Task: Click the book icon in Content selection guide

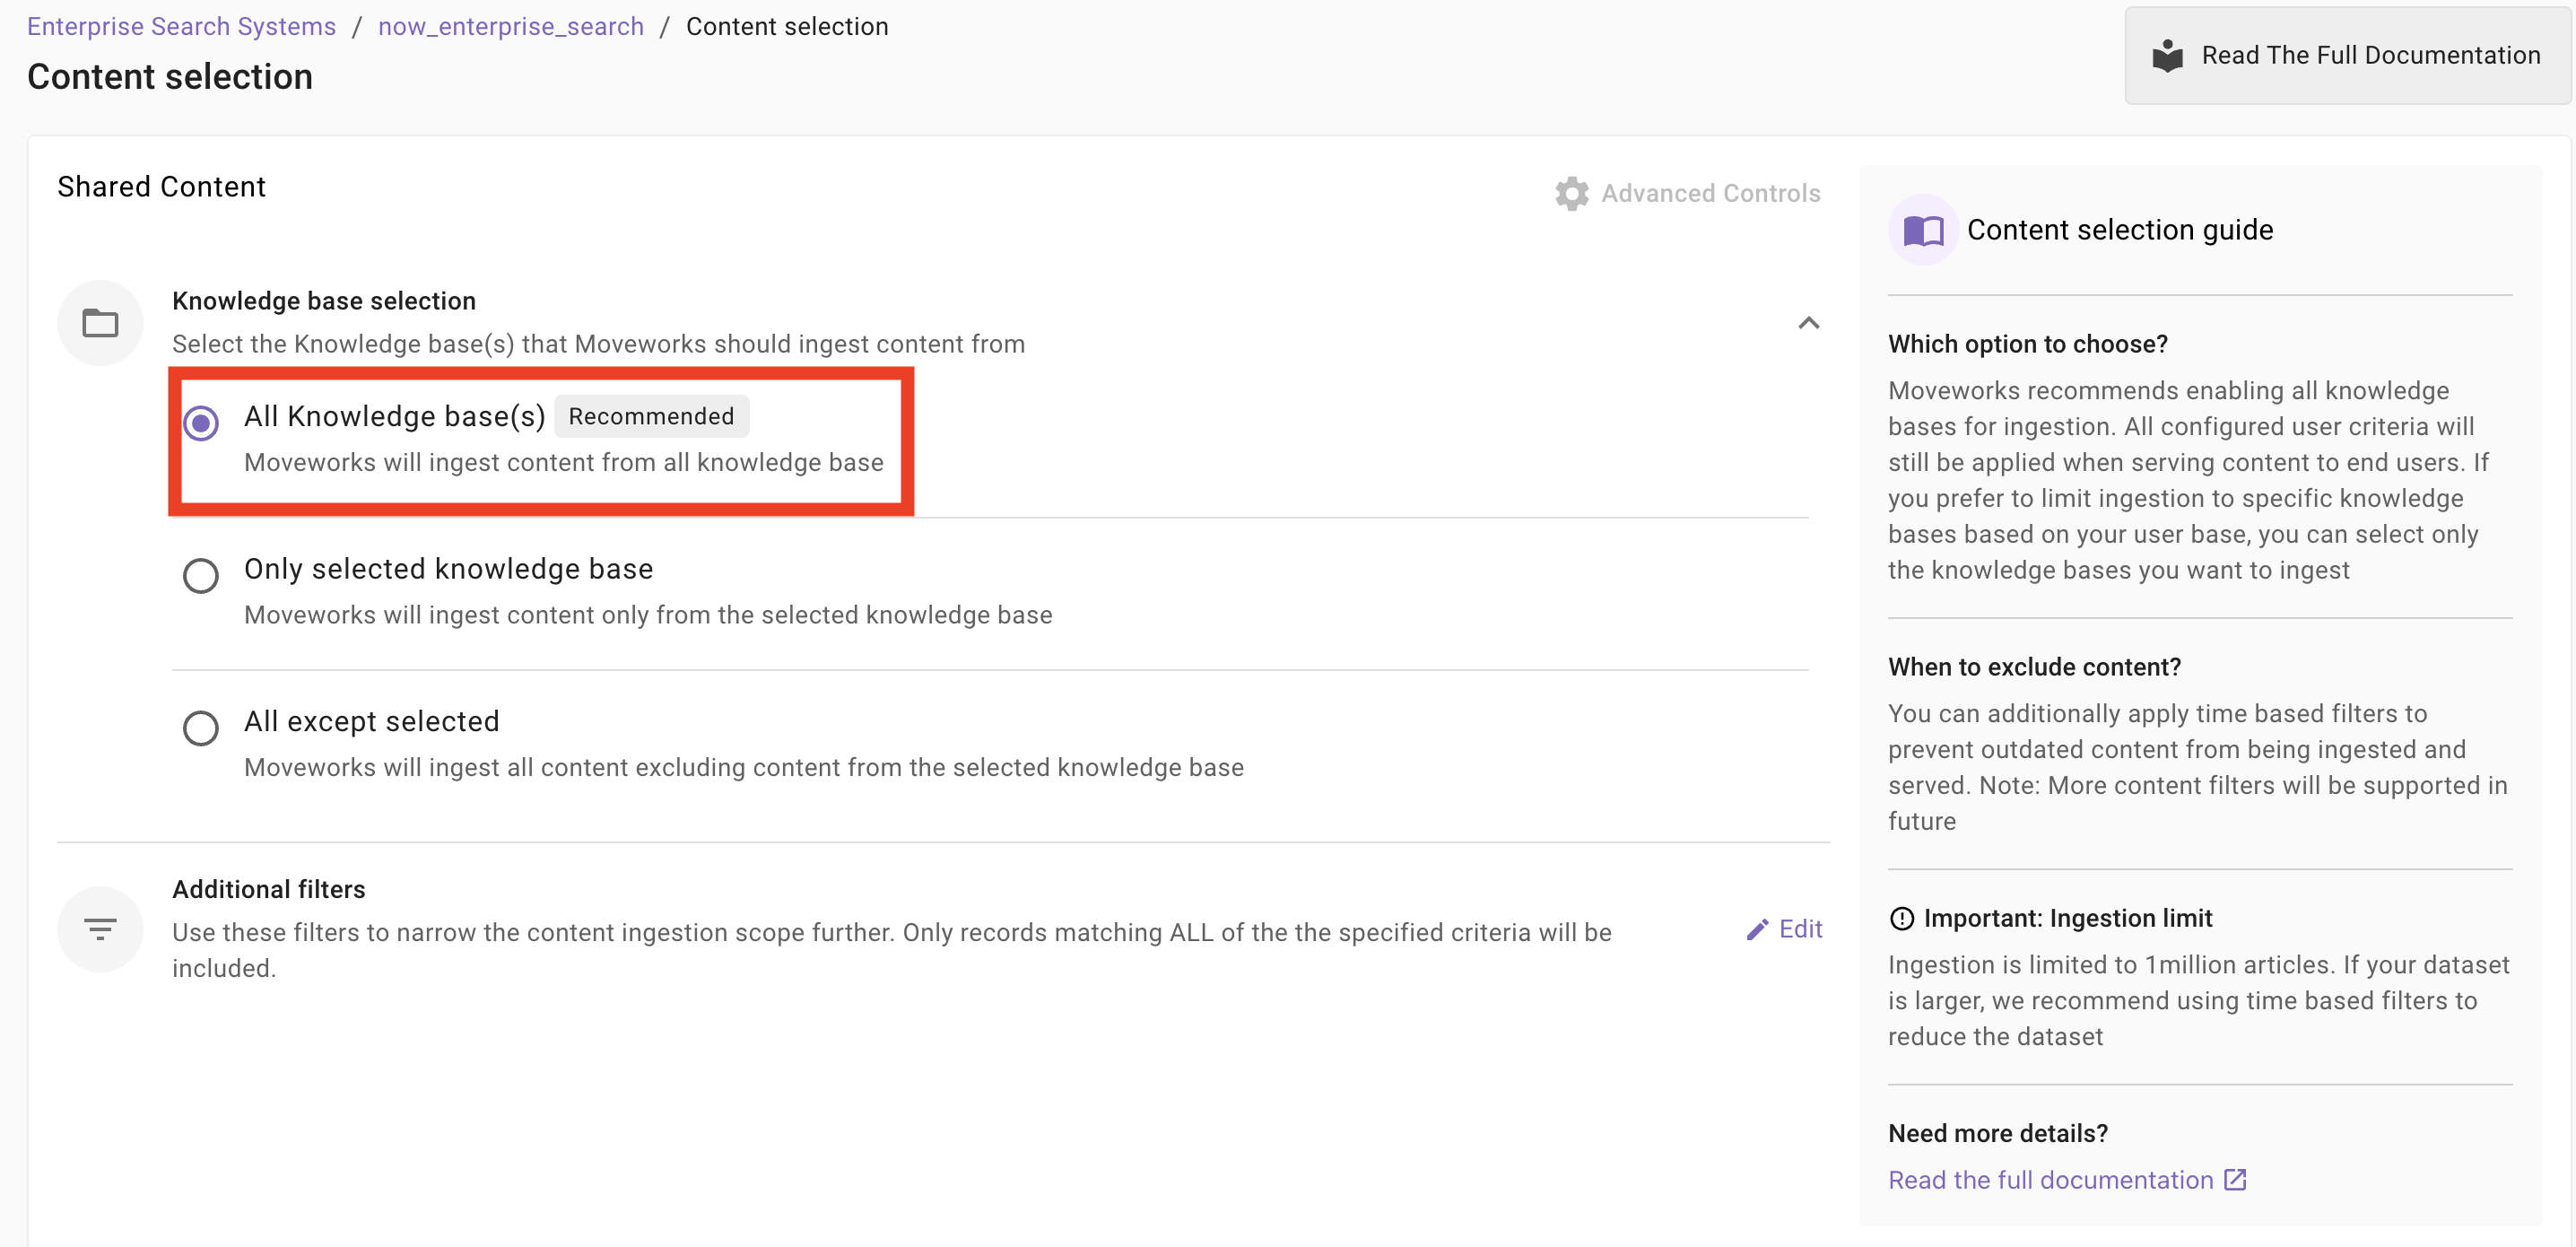Action: (x=1922, y=231)
